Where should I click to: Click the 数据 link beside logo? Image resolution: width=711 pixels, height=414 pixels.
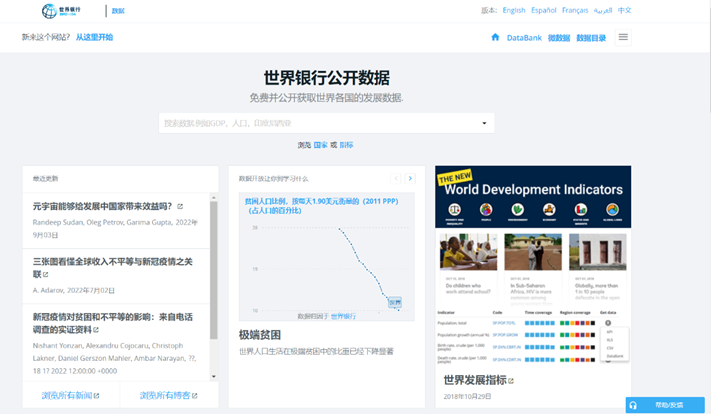point(118,11)
